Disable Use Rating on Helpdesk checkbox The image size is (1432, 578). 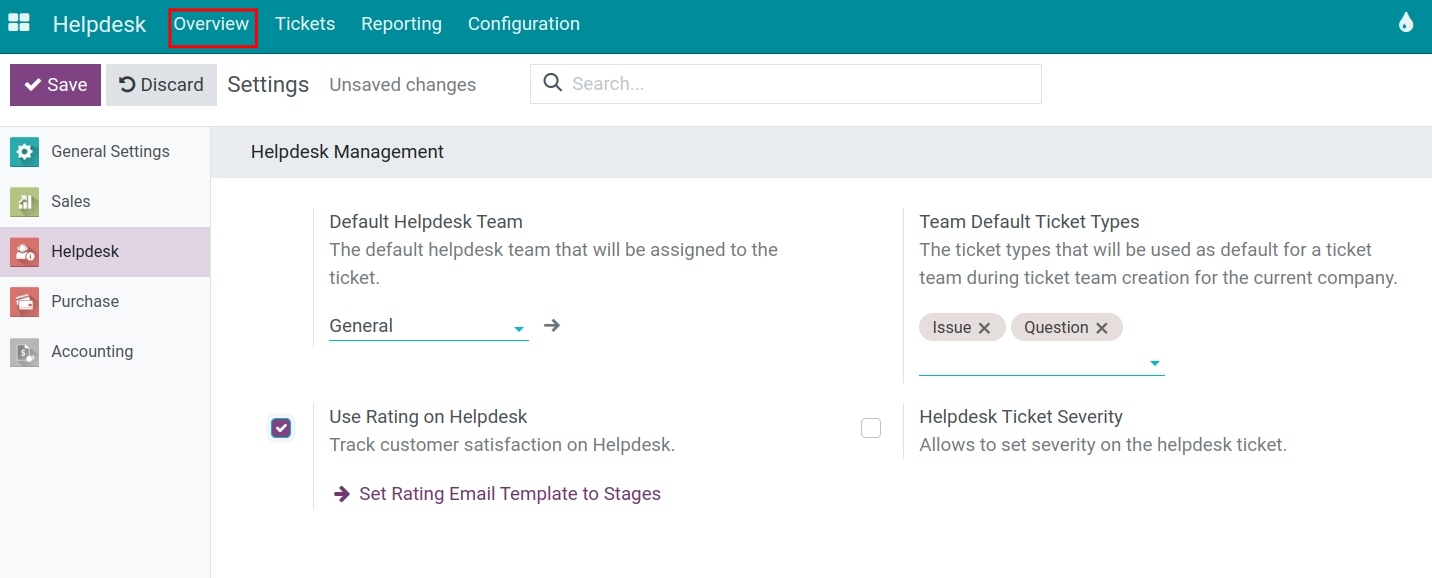(x=281, y=428)
